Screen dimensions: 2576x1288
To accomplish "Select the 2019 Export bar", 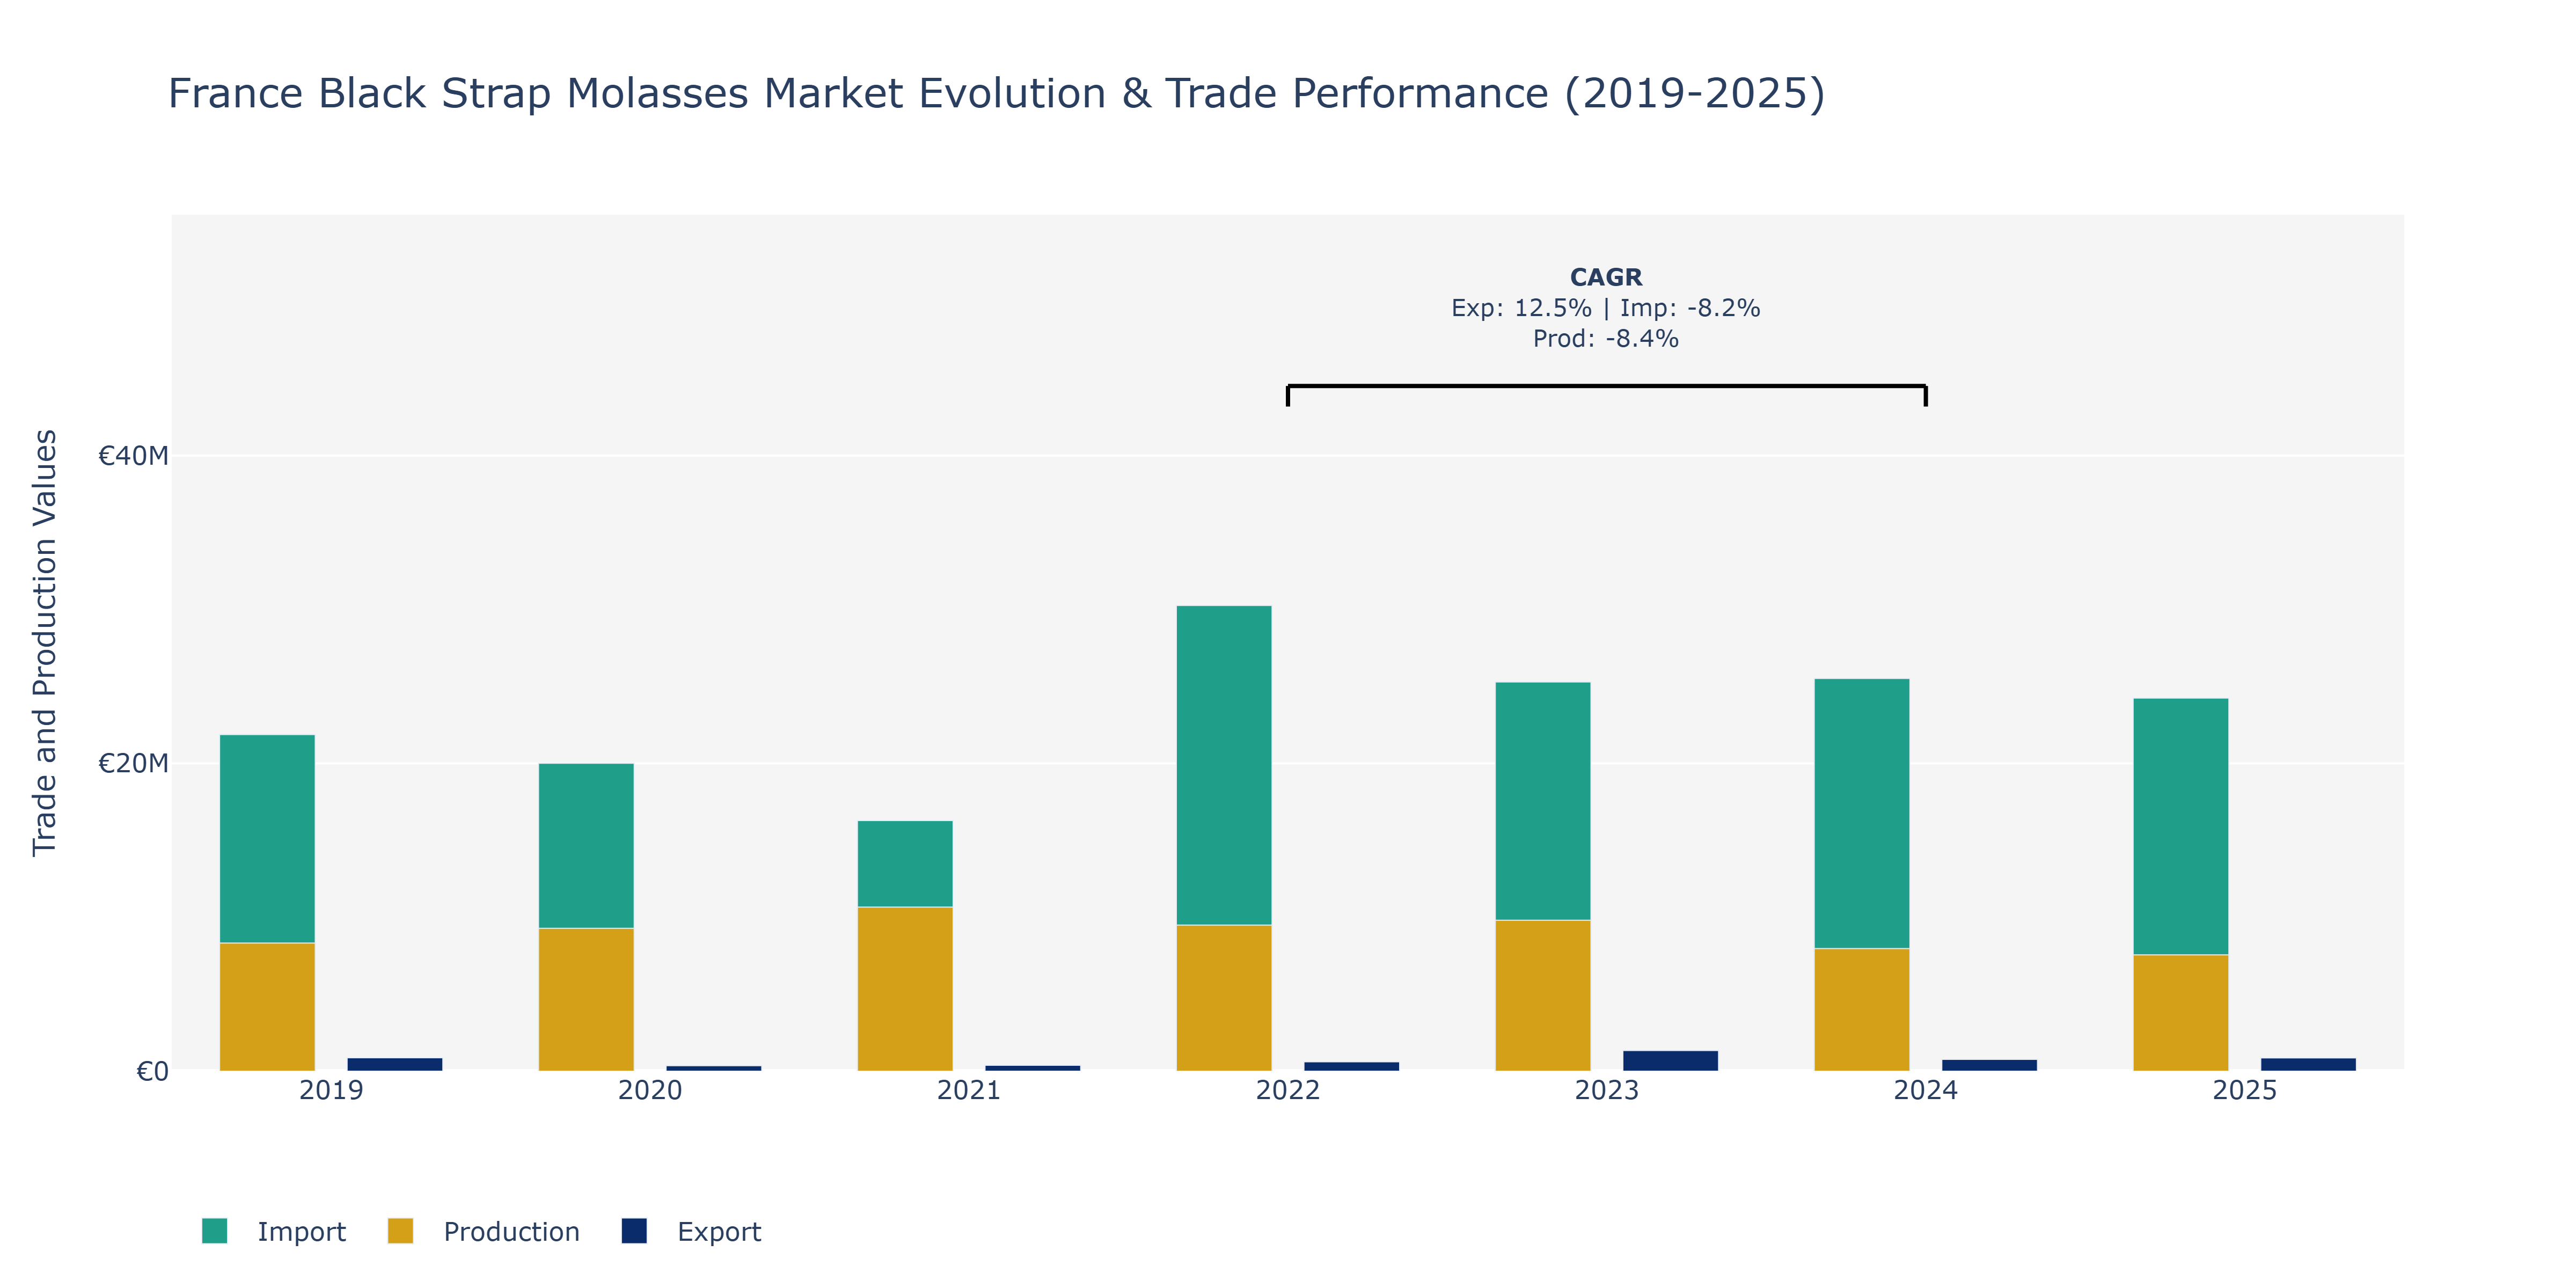I will (x=395, y=1064).
